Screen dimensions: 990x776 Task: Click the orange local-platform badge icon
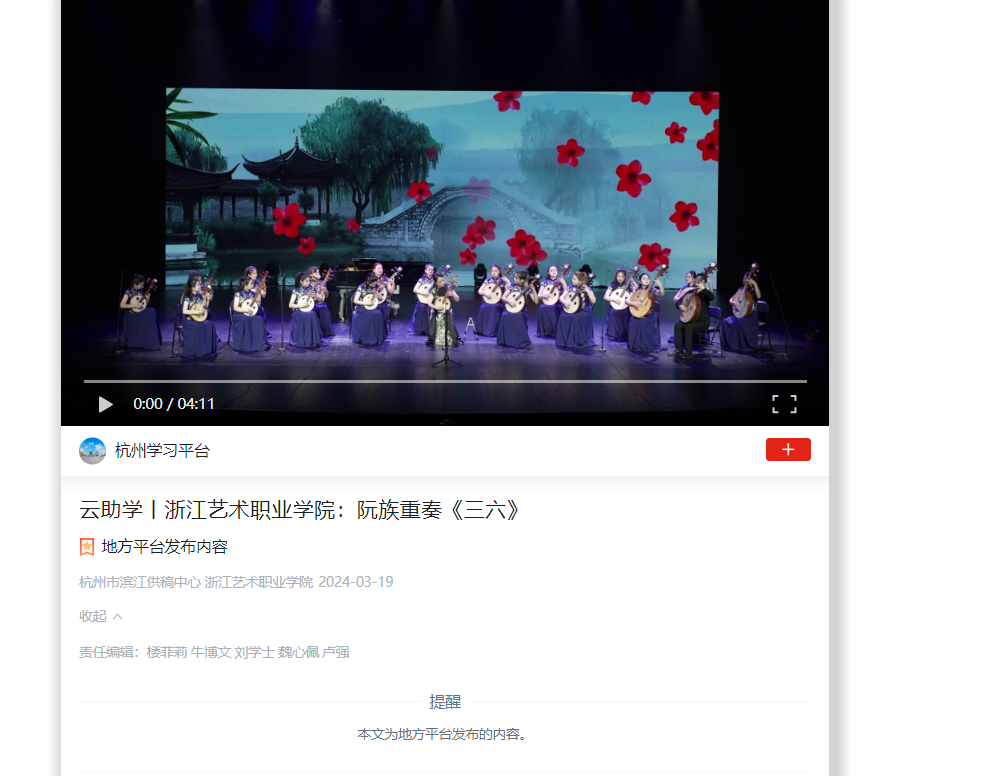click(x=87, y=547)
